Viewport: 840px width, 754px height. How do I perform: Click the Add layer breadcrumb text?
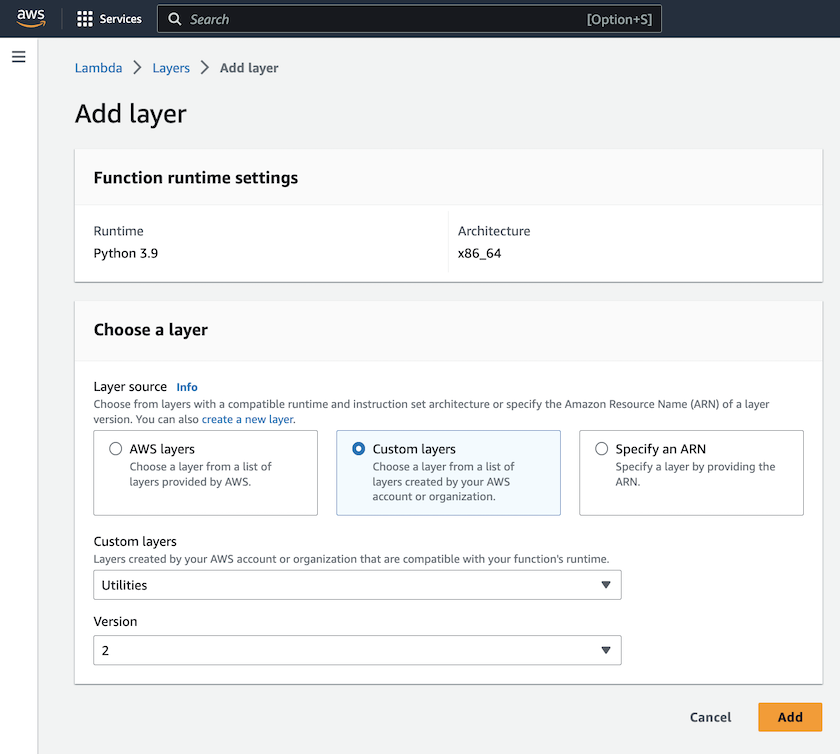pos(249,68)
